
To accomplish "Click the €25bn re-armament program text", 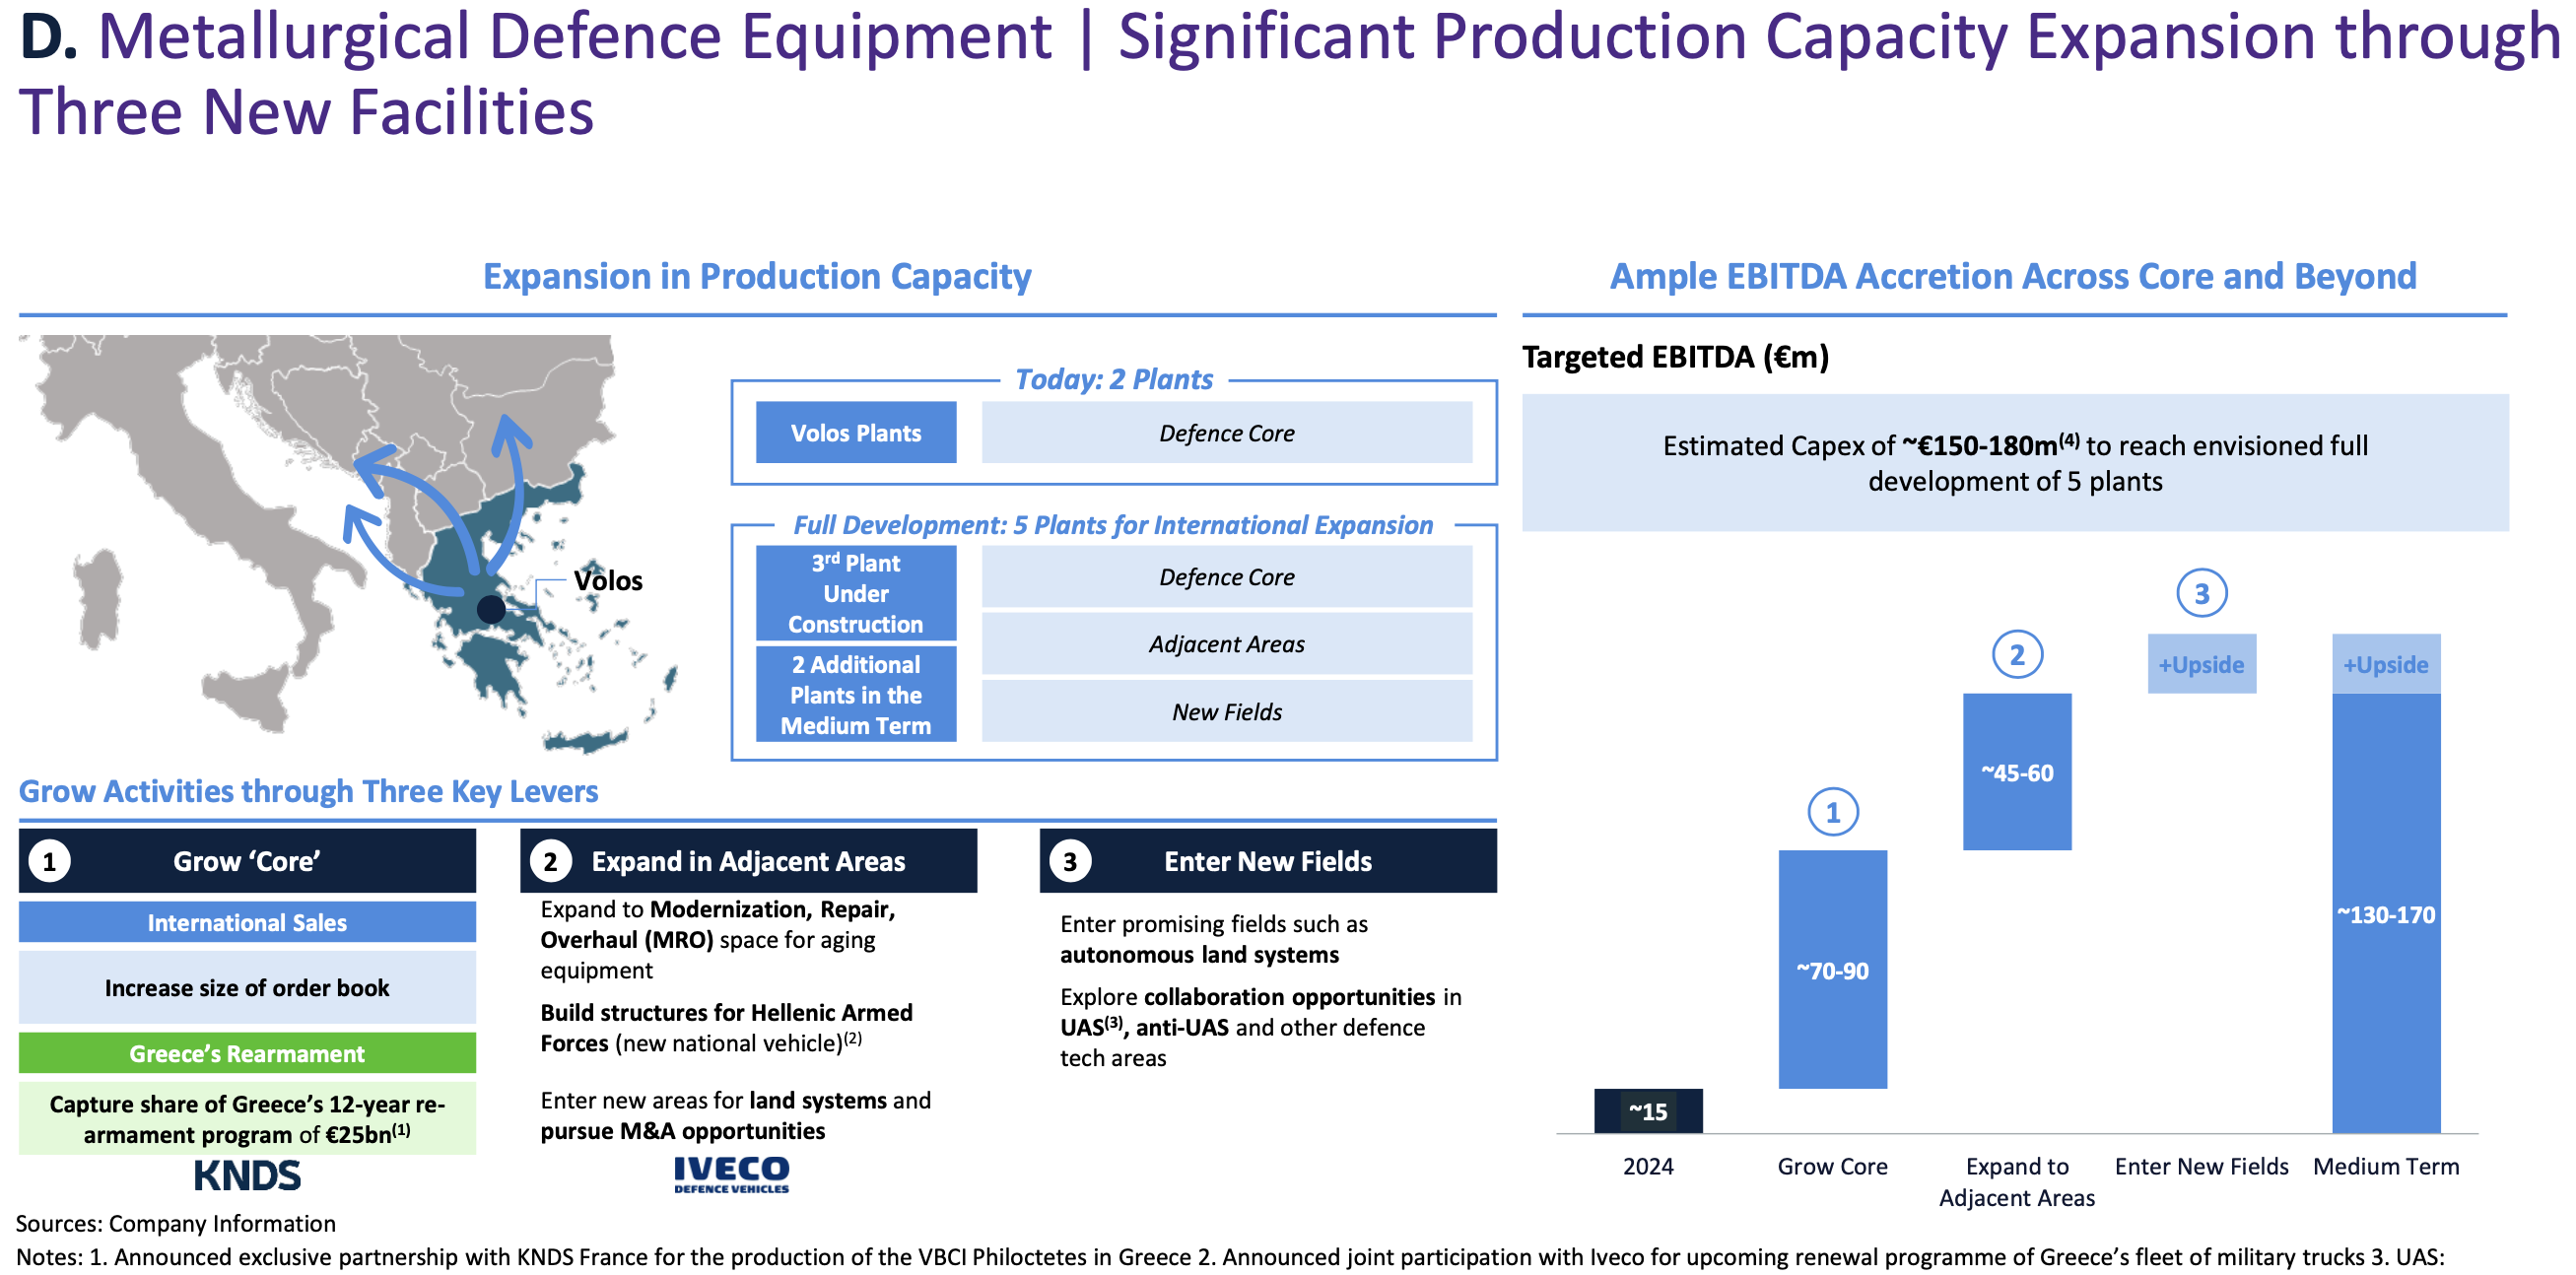I will [247, 1118].
